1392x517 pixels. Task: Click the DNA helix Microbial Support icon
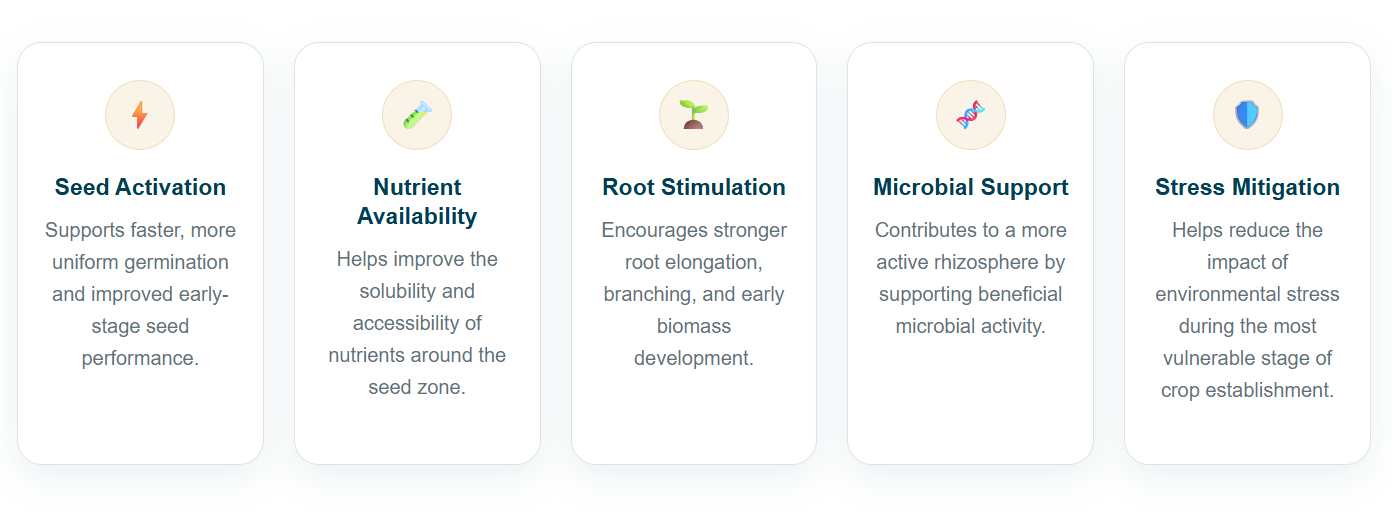pos(970,115)
